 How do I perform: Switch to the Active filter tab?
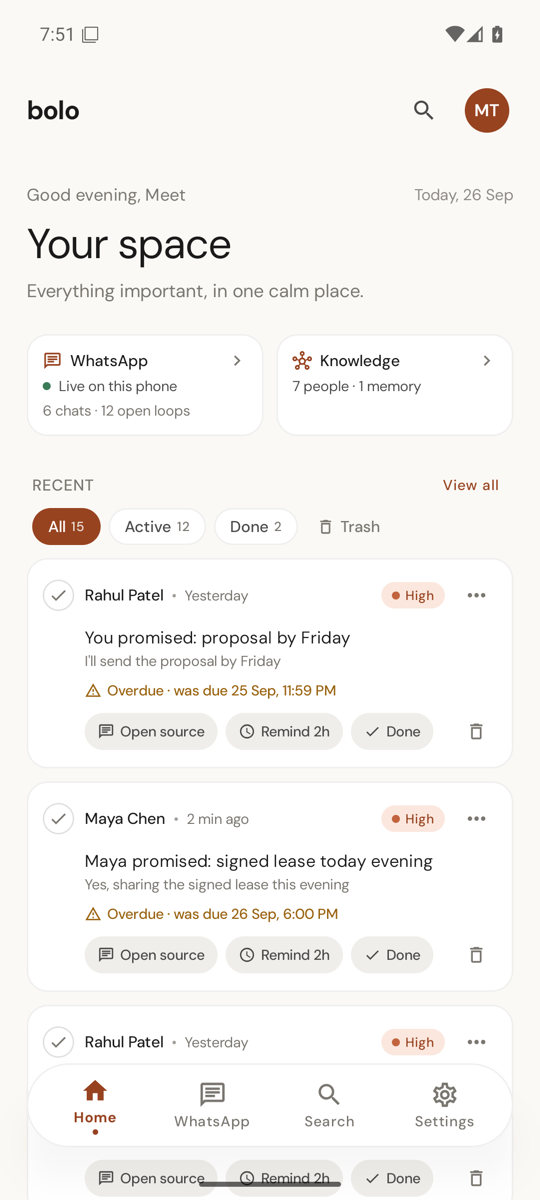coord(157,527)
